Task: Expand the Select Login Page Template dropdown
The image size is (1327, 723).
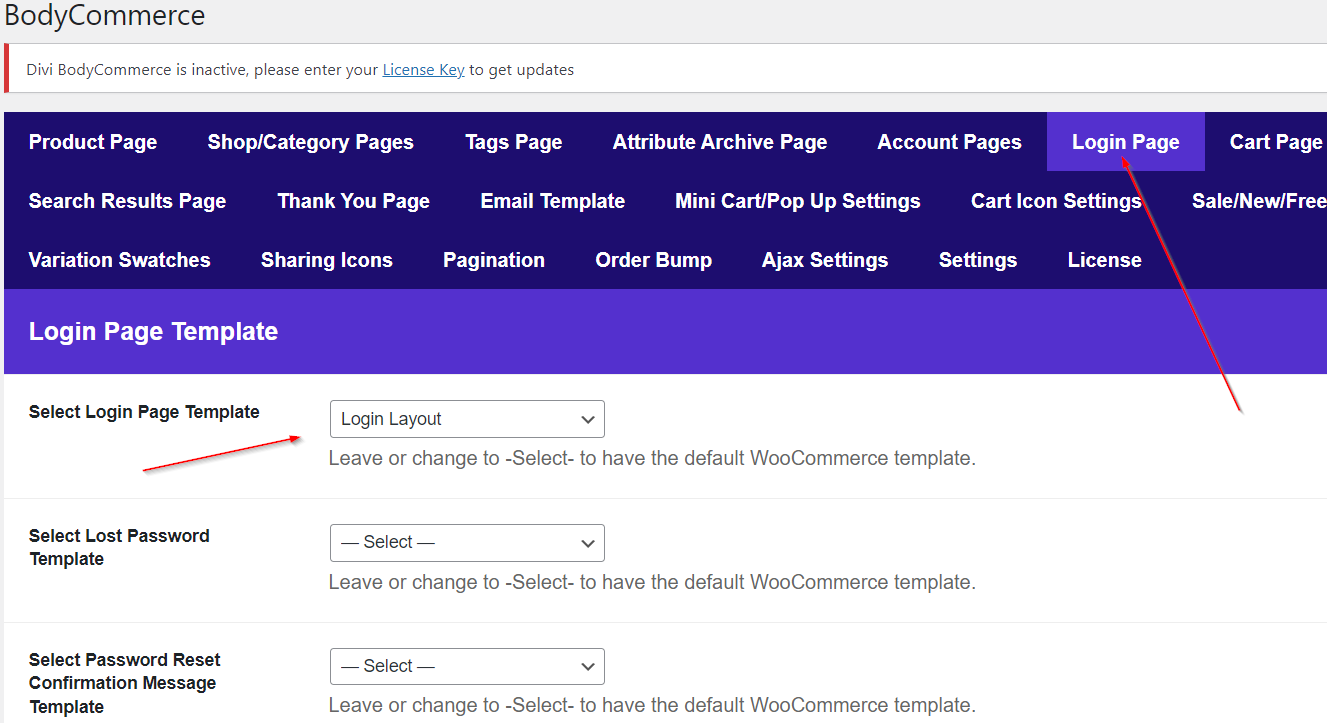Action: [467, 419]
